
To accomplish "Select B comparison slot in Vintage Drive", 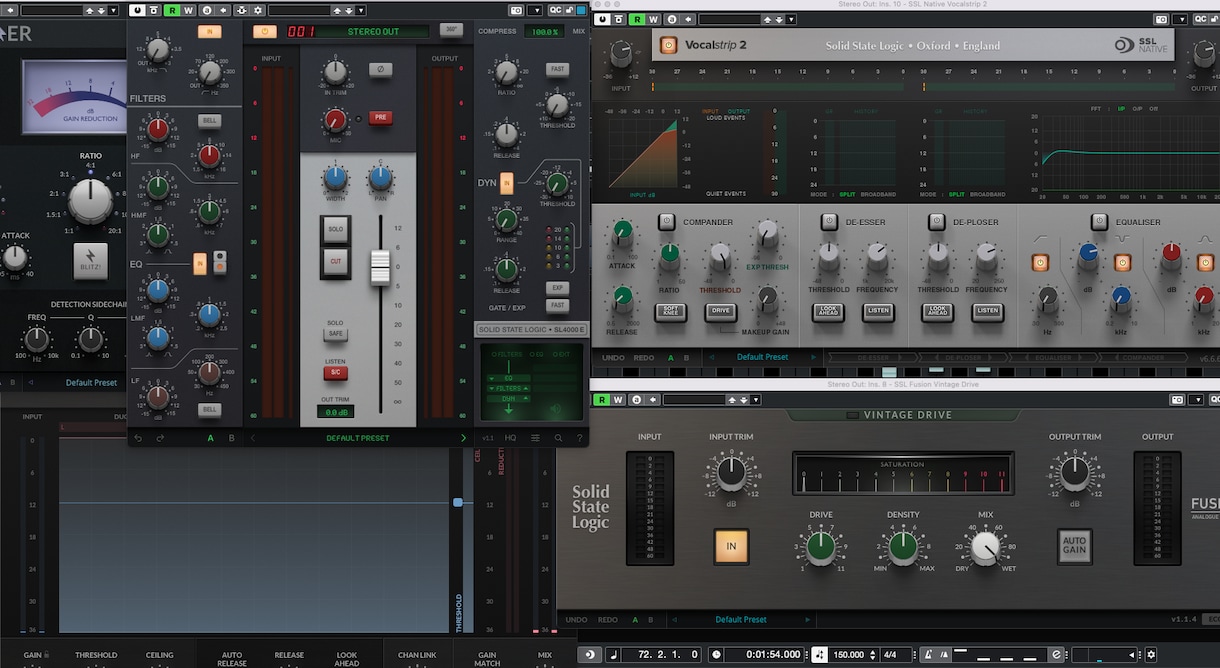I will [652, 620].
